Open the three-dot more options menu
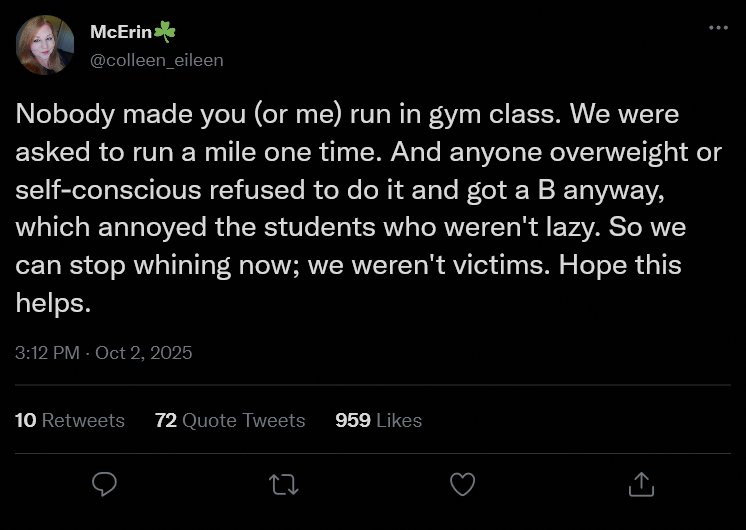Screen dimensions: 746x530 pyautogui.click(x=718, y=28)
